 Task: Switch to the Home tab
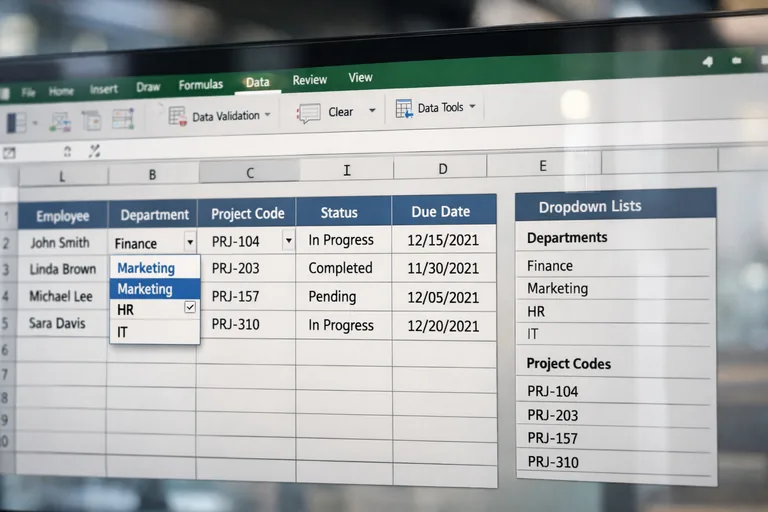coord(61,91)
